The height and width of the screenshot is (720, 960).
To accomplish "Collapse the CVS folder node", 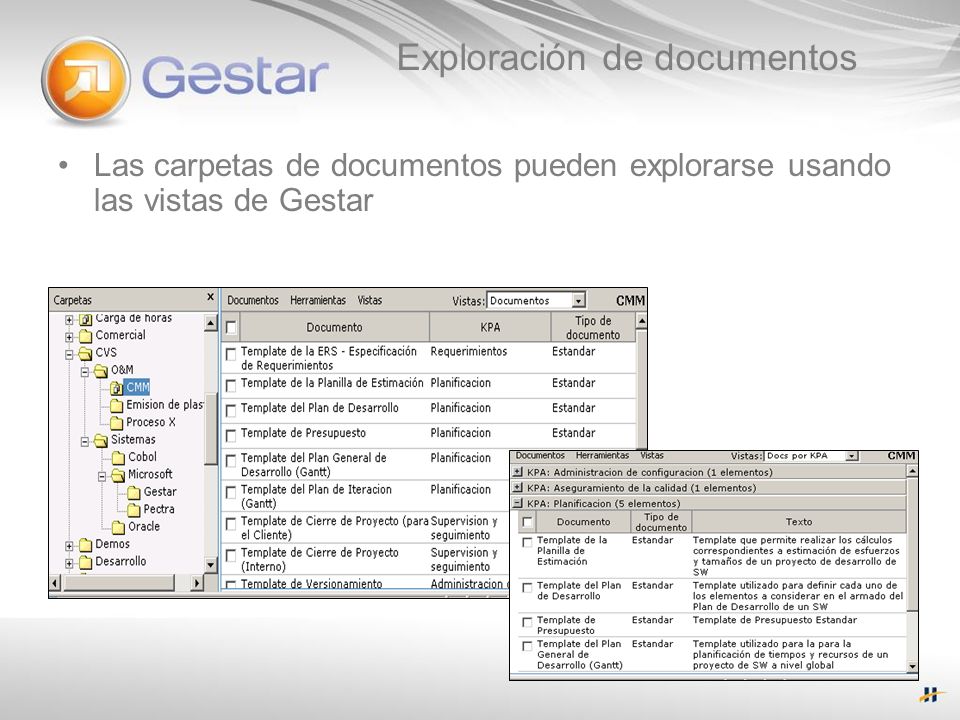I will (69, 354).
